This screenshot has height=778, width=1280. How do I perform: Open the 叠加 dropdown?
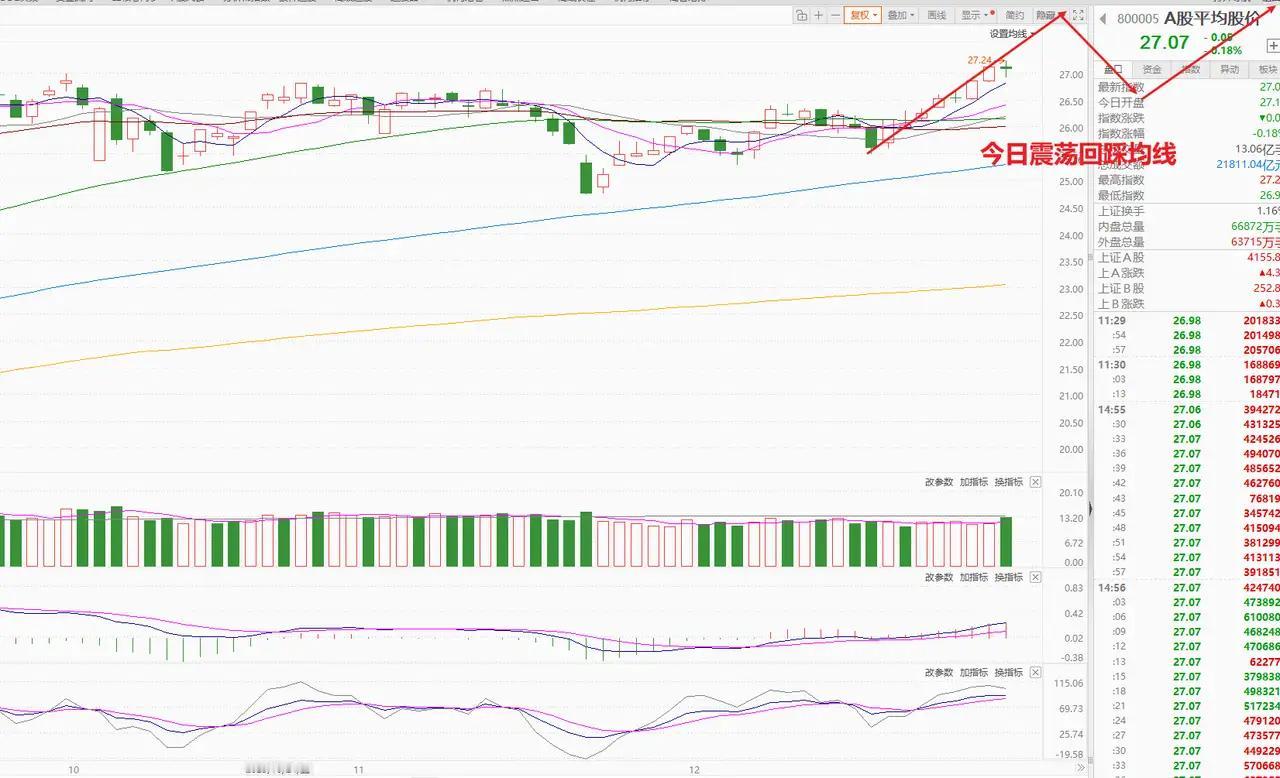(901, 15)
